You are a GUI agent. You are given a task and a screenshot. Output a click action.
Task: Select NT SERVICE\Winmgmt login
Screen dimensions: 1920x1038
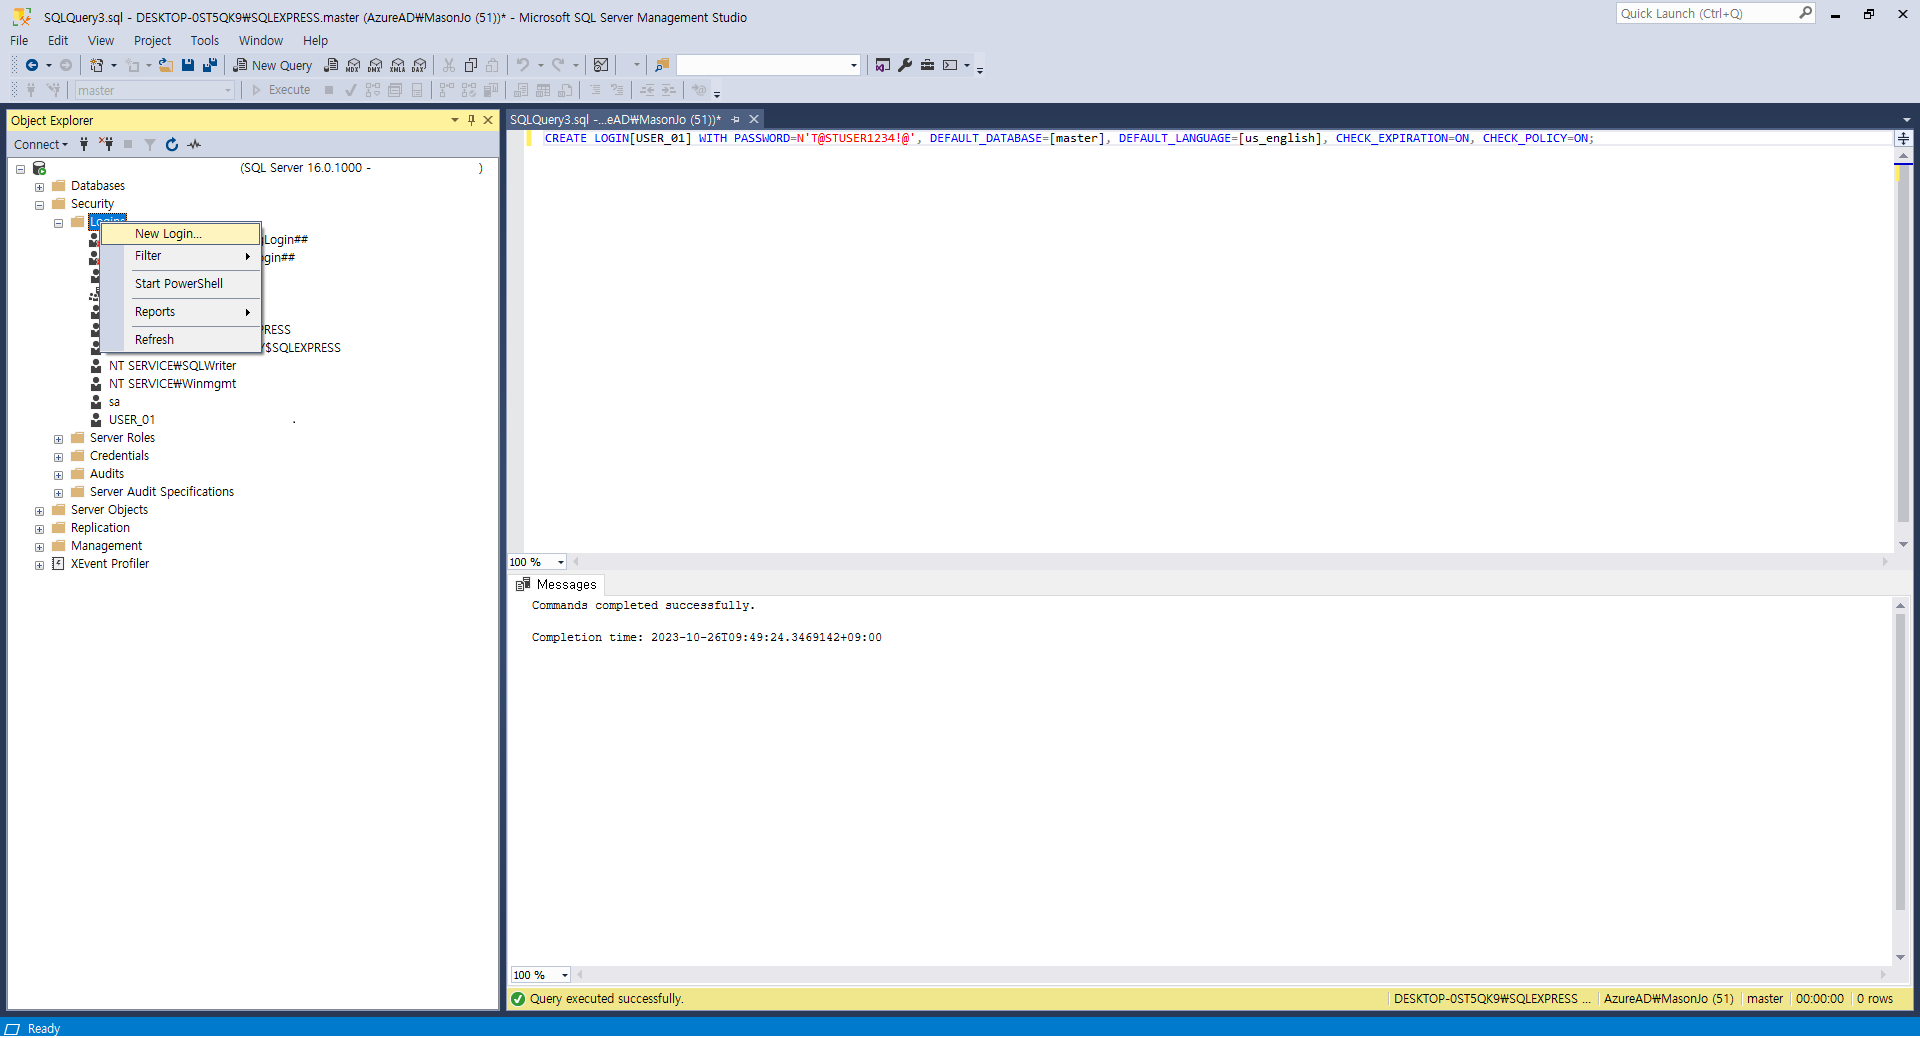tap(172, 384)
